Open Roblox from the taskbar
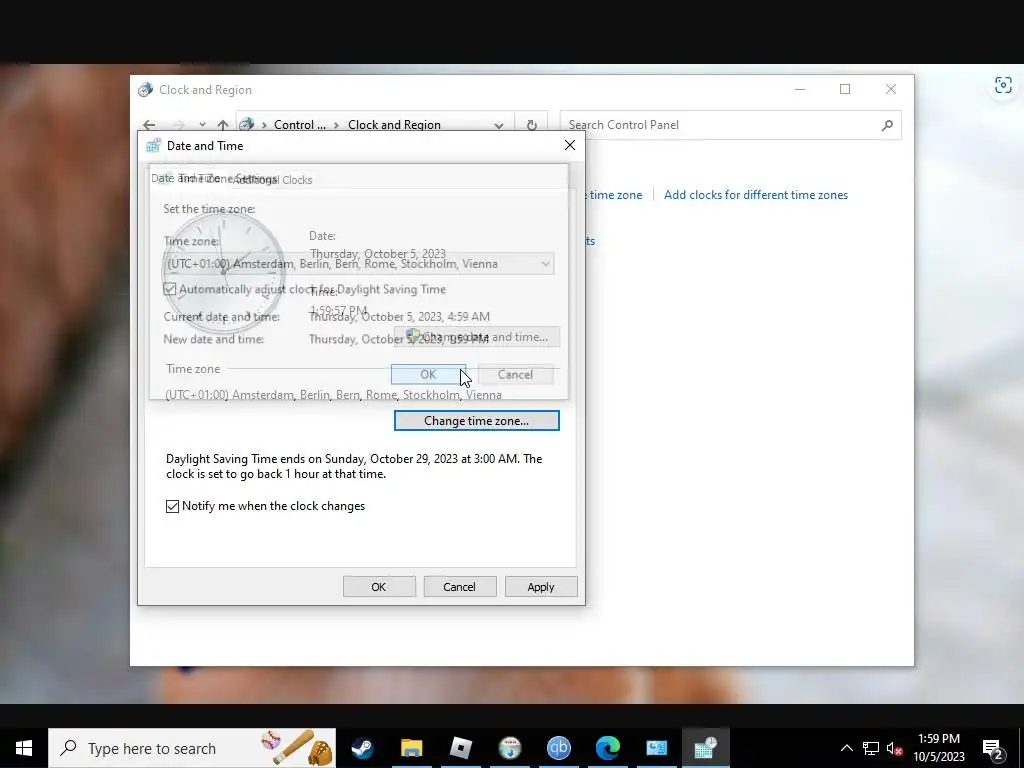This screenshot has width=1024, height=768. click(x=460, y=748)
